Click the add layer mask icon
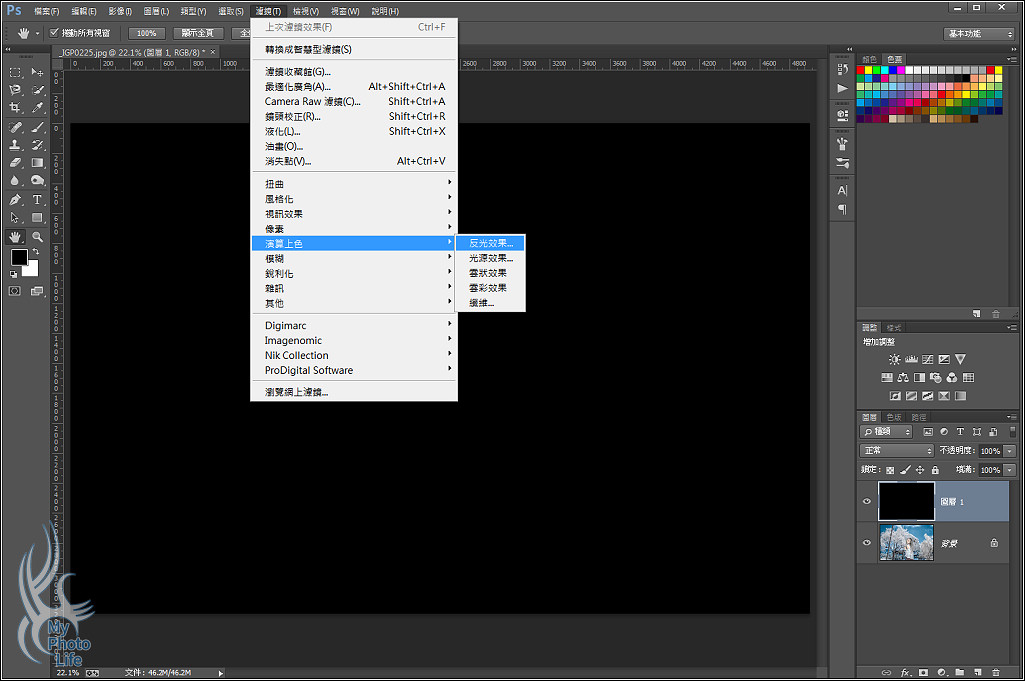Image resolution: width=1025 pixels, height=681 pixels. point(923,672)
